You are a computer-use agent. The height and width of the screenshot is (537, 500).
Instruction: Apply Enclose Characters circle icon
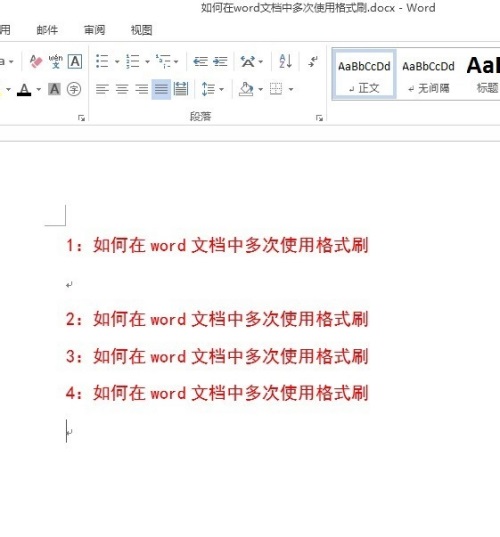pos(74,89)
